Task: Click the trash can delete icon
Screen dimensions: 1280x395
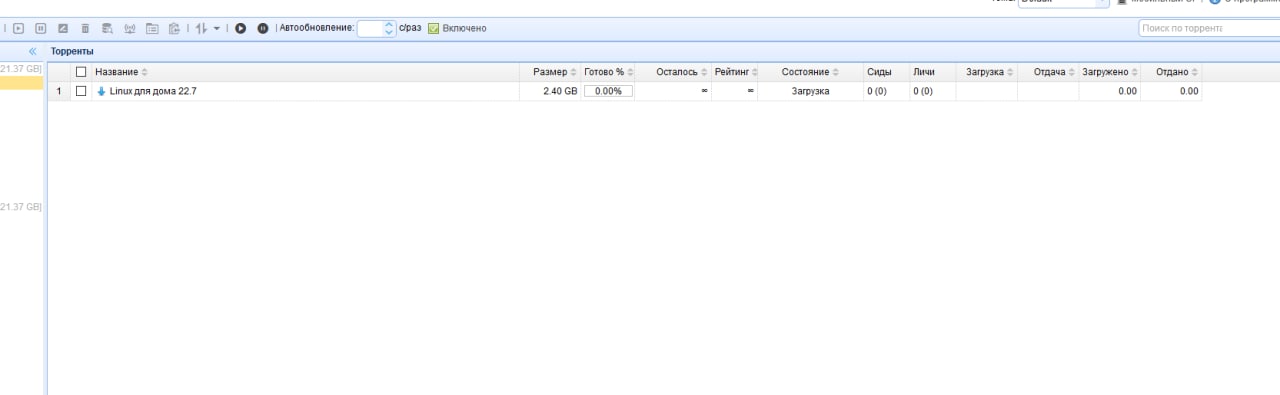Action: (x=85, y=28)
